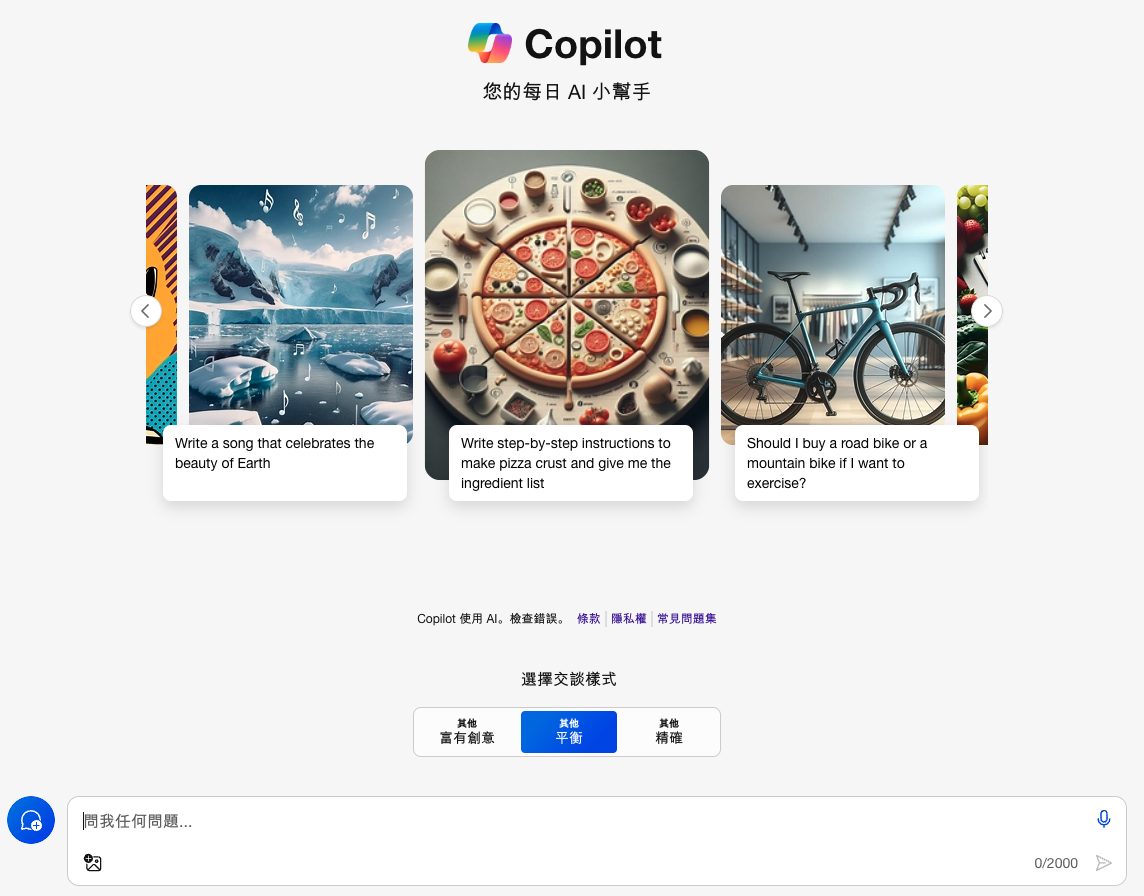Click the road bike or mountain bike prompt

point(857,463)
